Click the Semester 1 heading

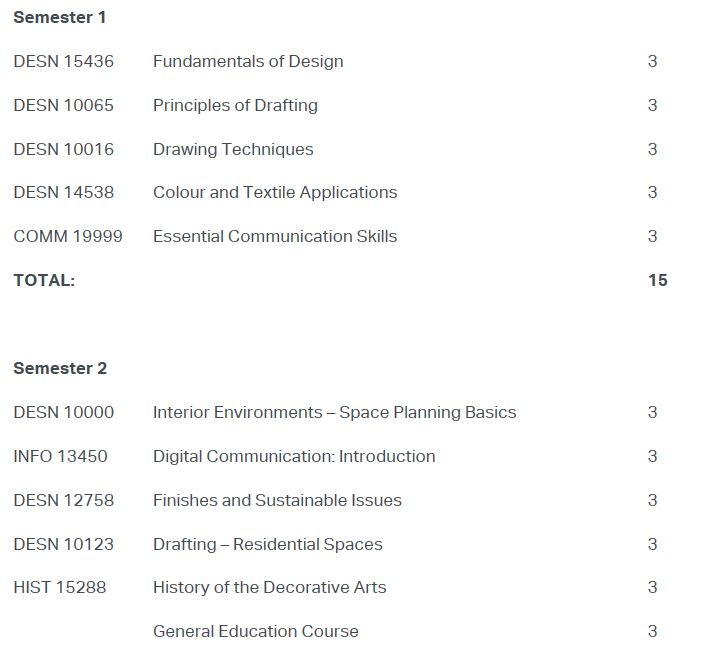[60, 18]
